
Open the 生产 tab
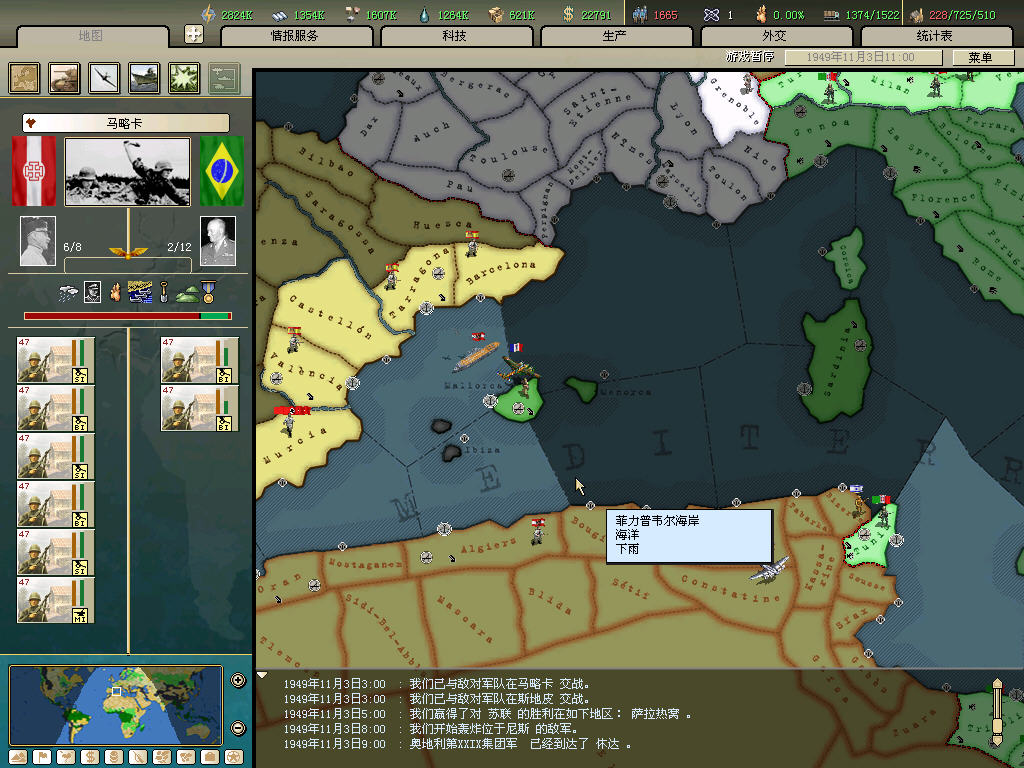(x=615, y=35)
